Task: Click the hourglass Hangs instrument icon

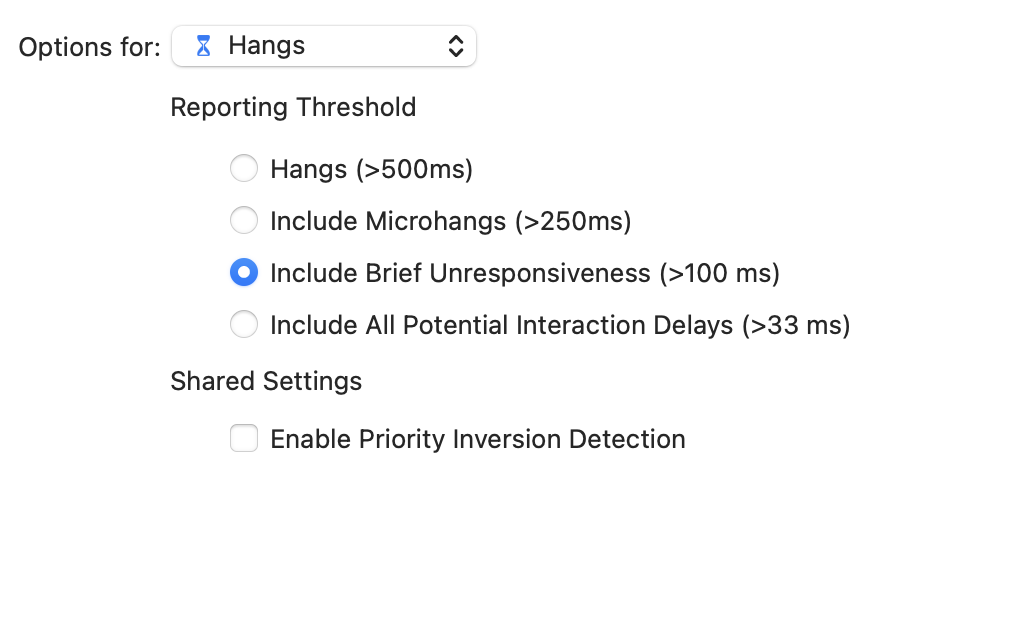Action: point(203,46)
